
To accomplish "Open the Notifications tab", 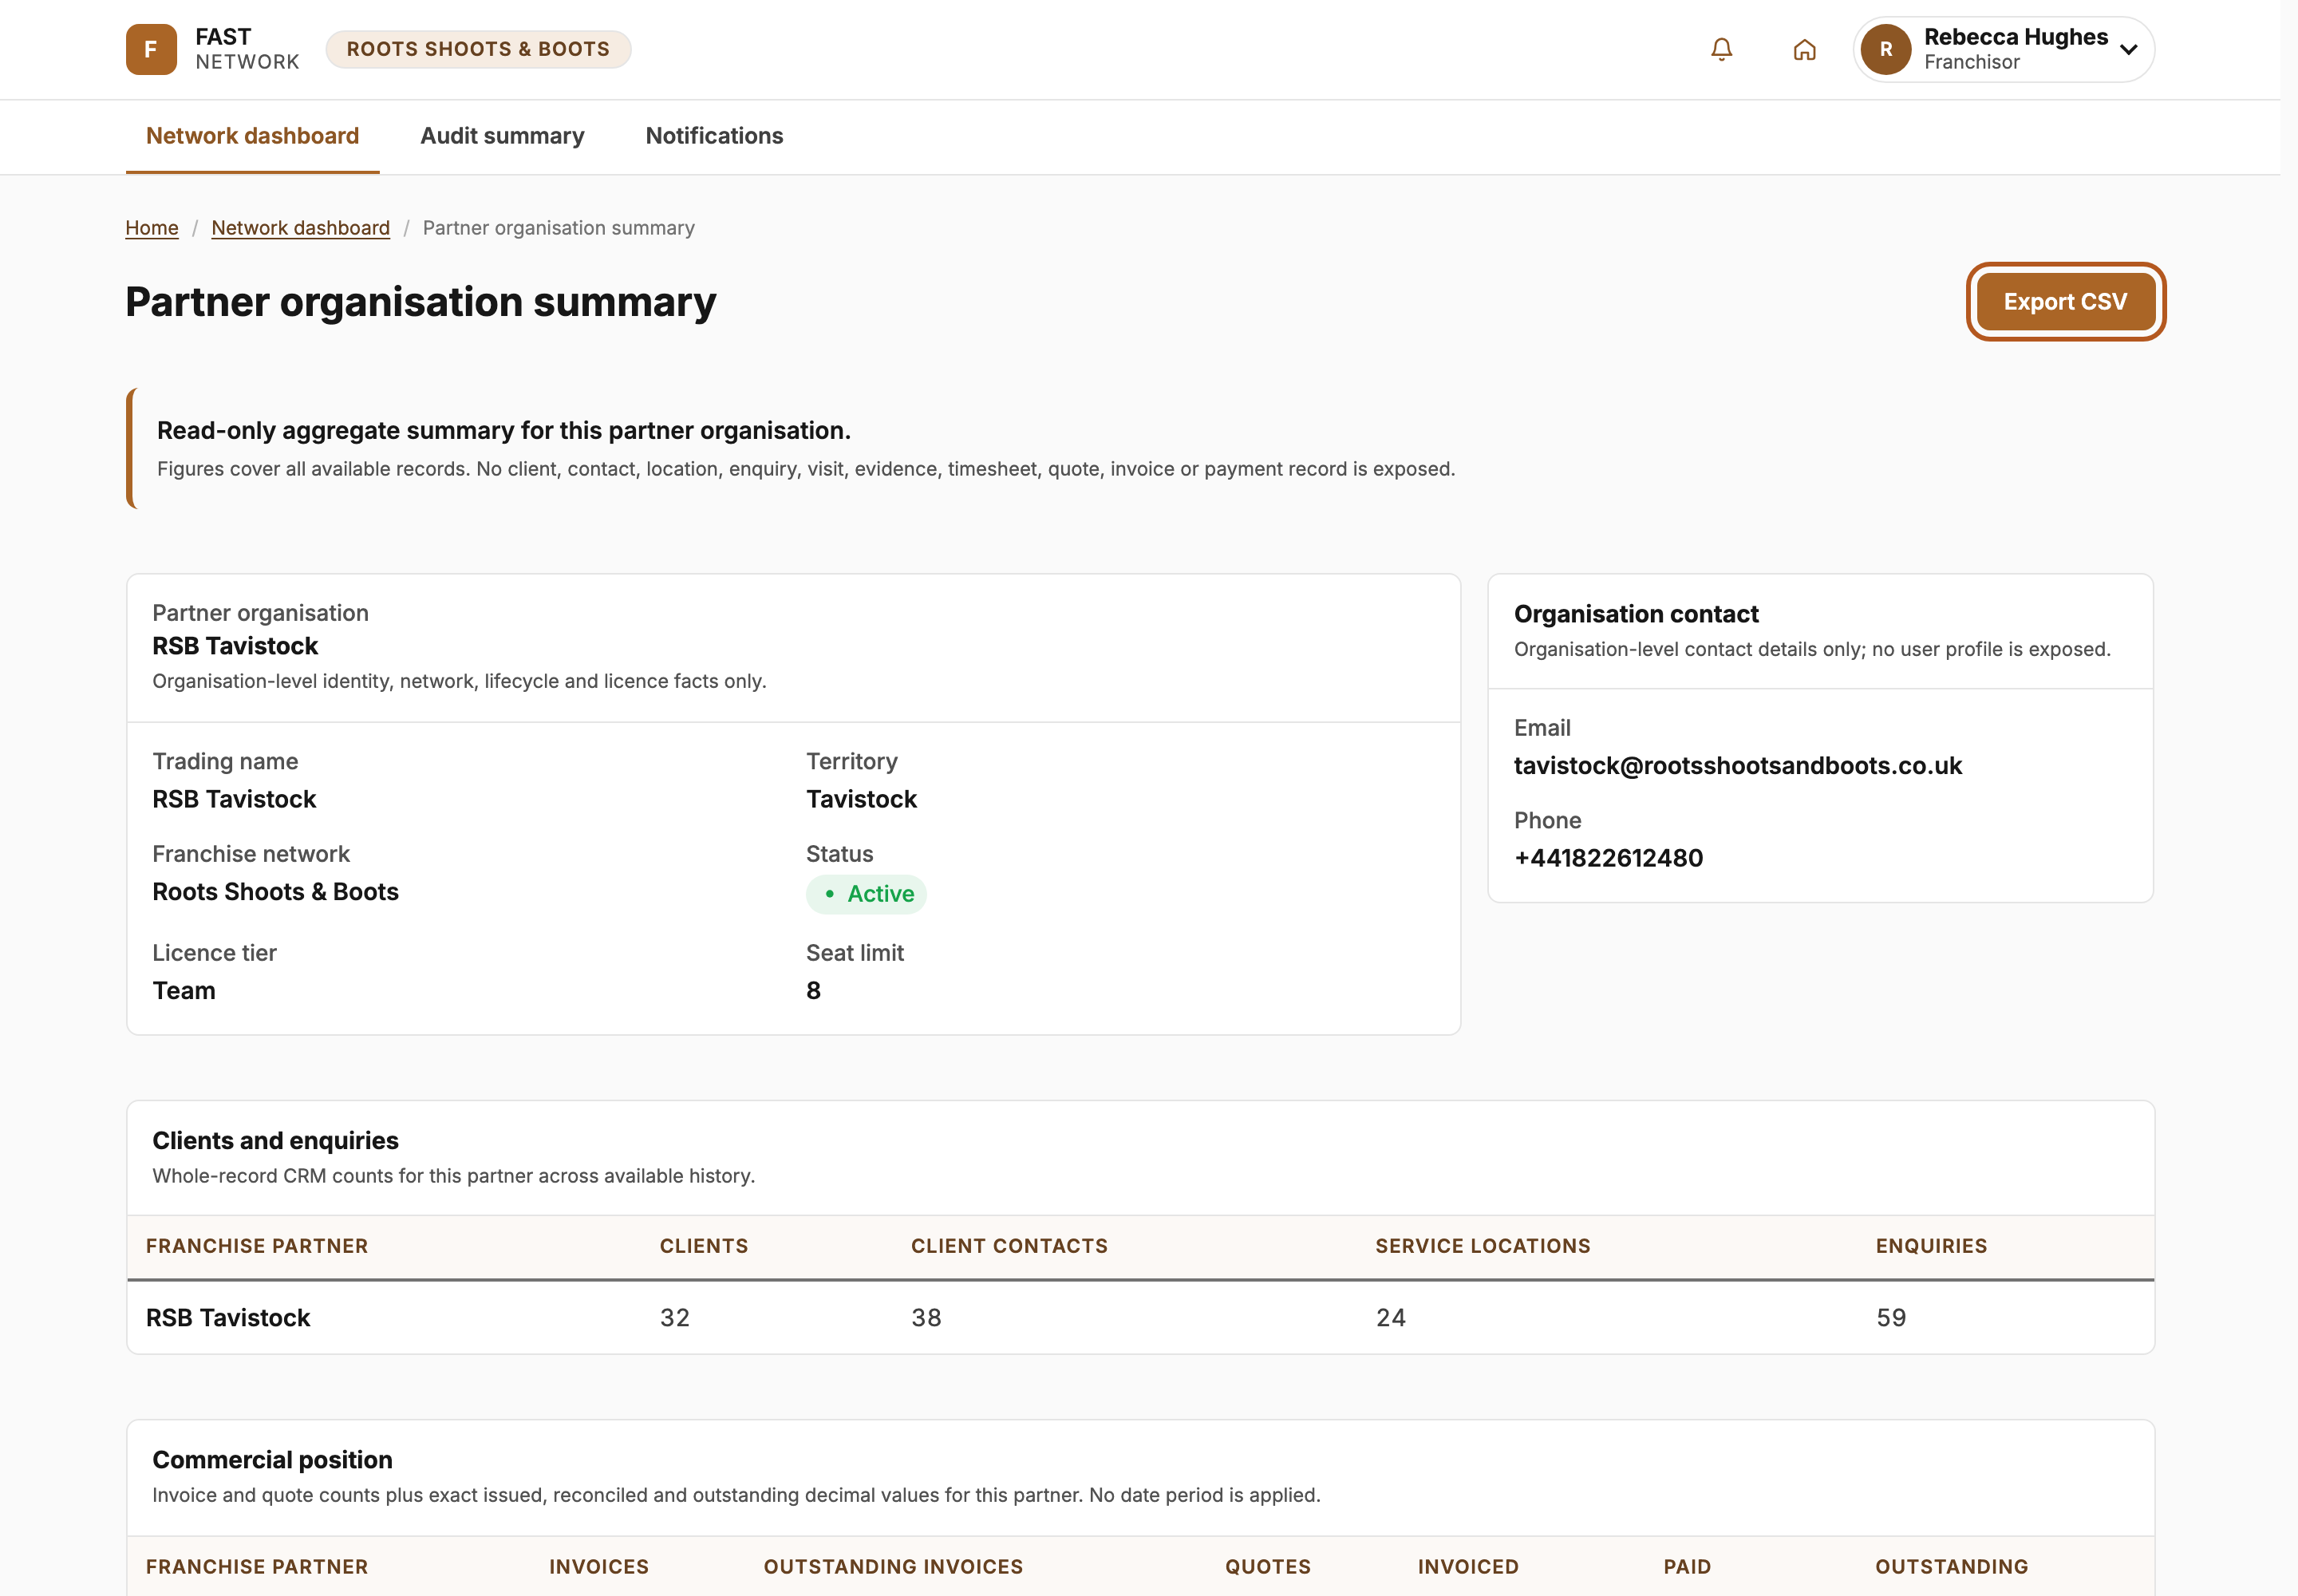I will coord(714,136).
